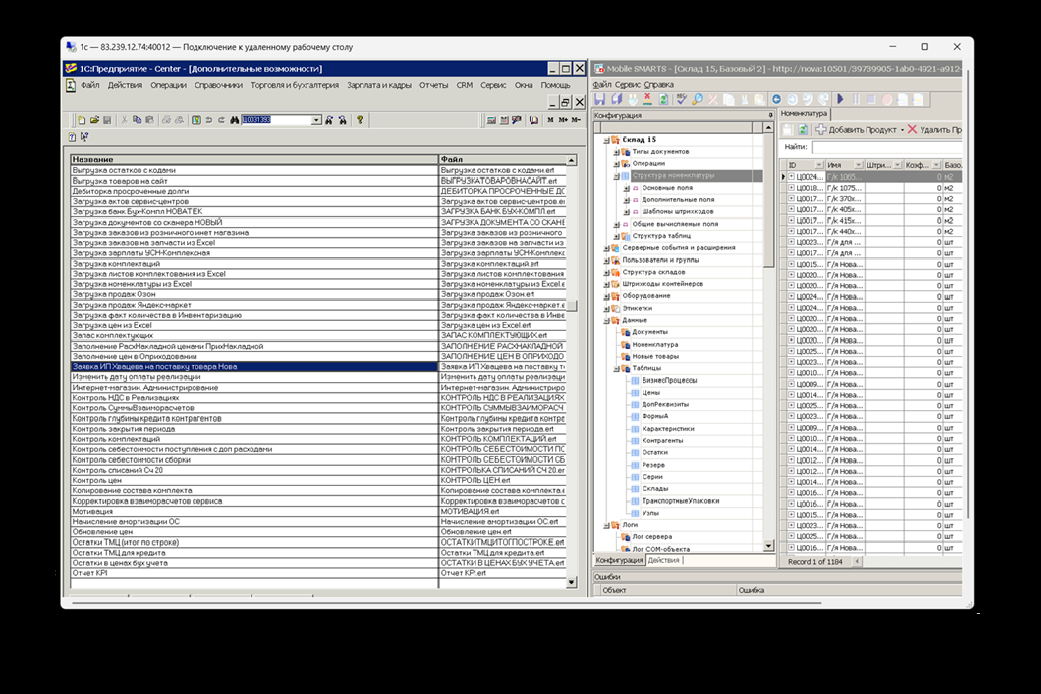Save configuration in Mobile SMARTS toolbar

[600, 99]
